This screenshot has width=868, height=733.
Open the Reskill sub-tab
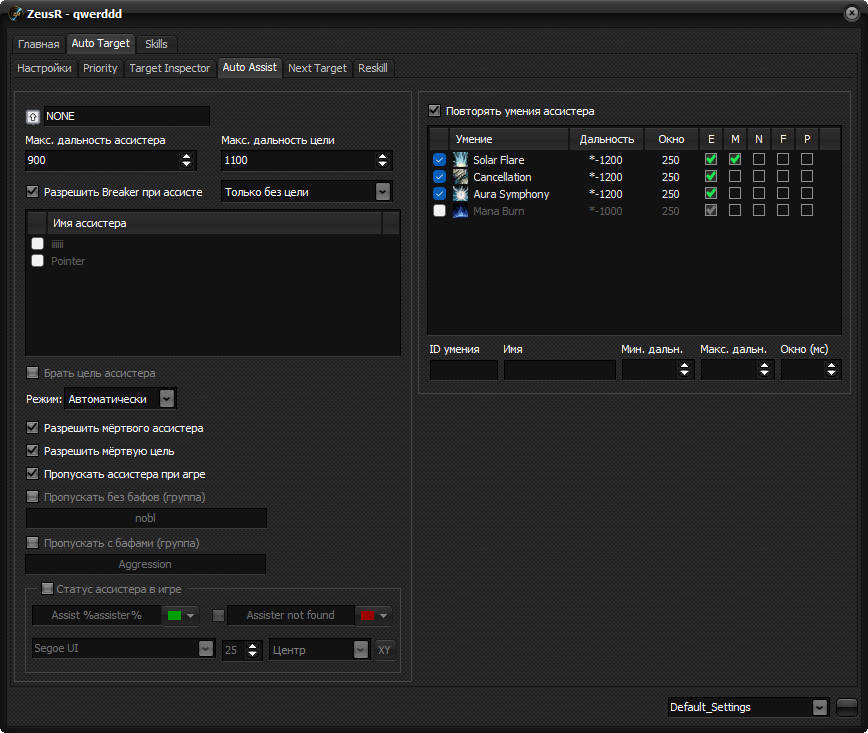(373, 68)
